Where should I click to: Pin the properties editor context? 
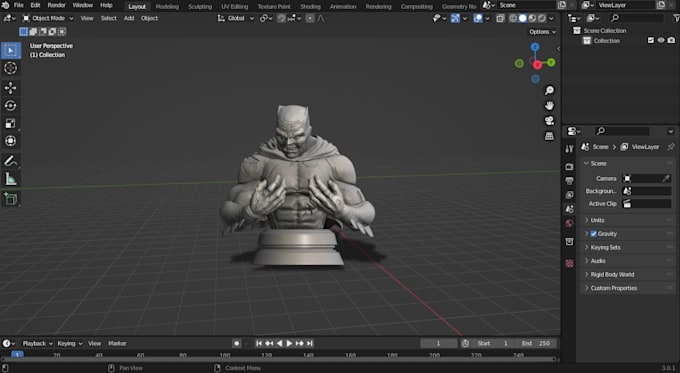(671, 147)
